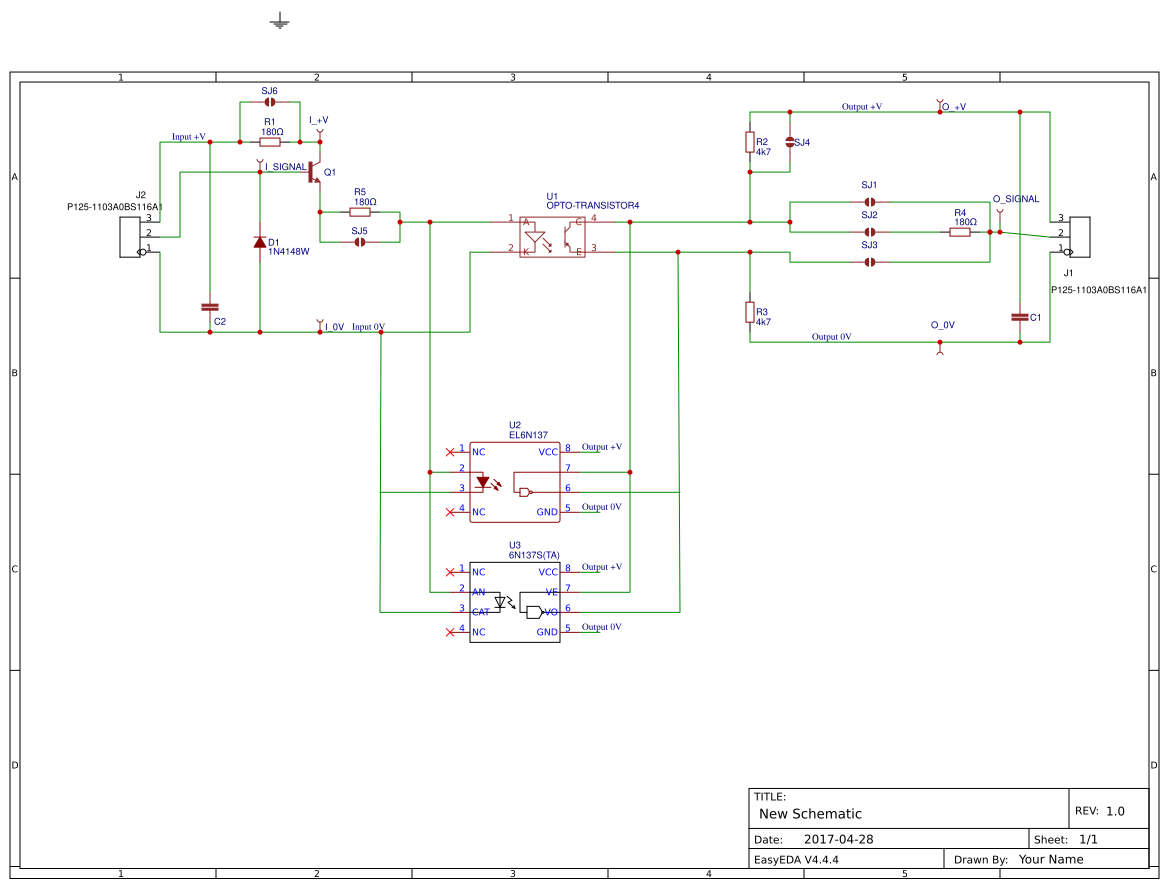
Task: Expand connector J1 on the right edge
Action: (x=1080, y=235)
